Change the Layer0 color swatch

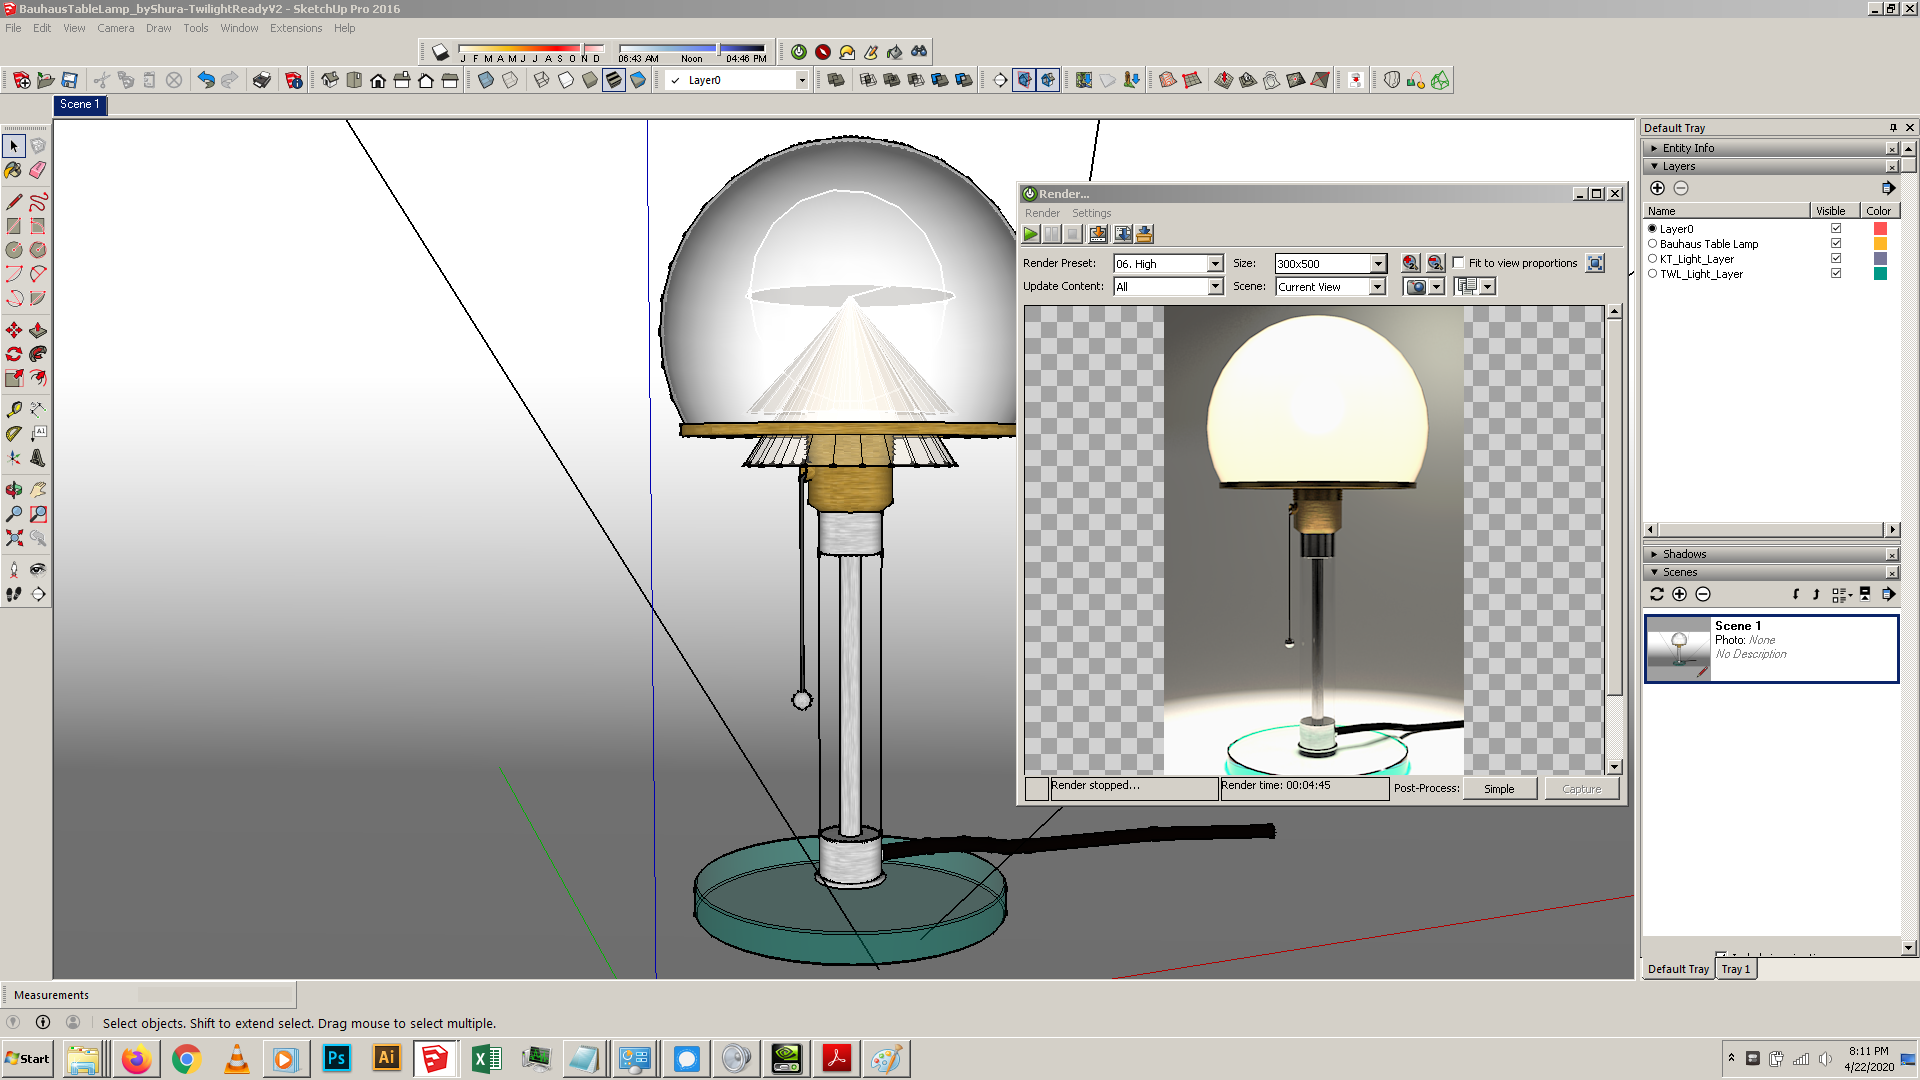point(1880,228)
